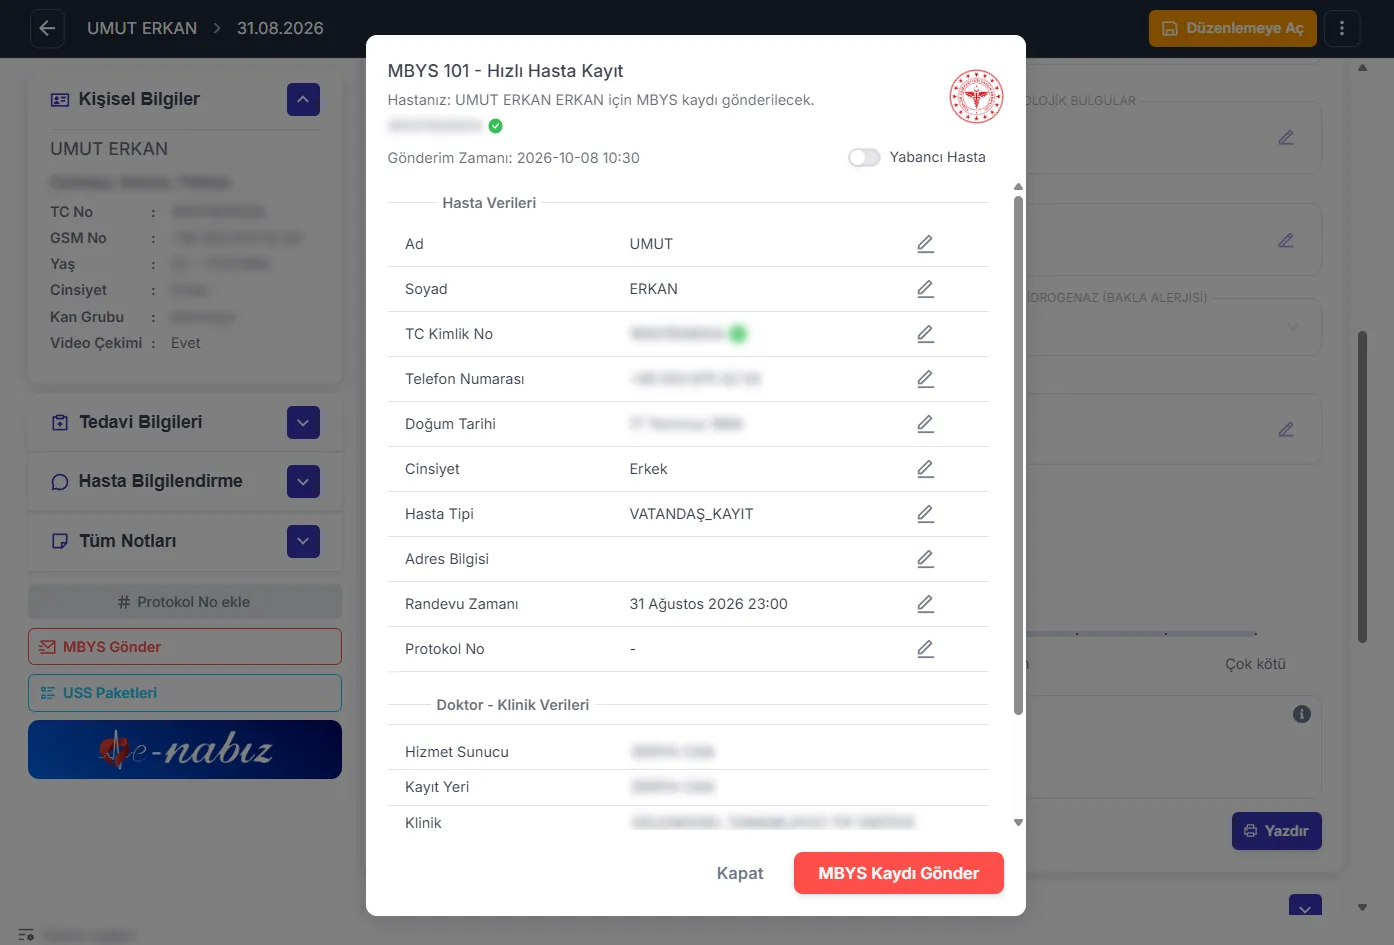1394x945 pixels.
Task: Close dialog with Kapat
Action: point(740,873)
